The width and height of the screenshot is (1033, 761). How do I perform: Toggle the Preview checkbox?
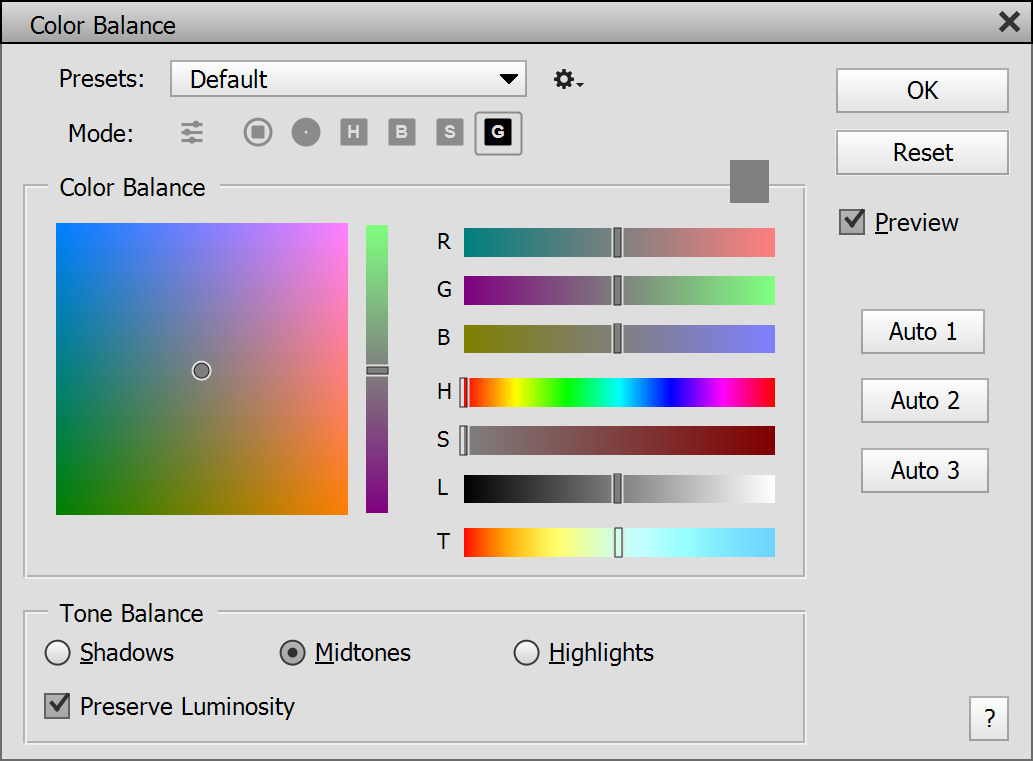[x=852, y=222]
